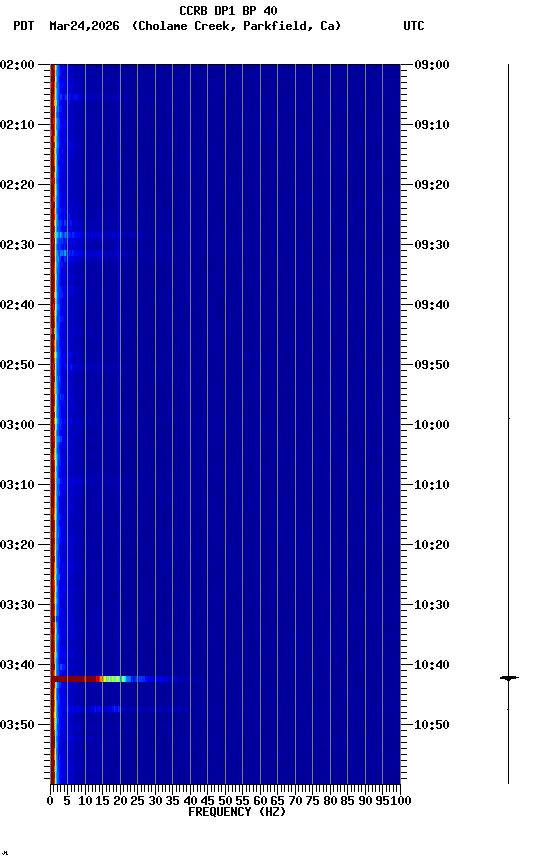
Task: Click the UTC time label "09:00"
Action: 432,65
